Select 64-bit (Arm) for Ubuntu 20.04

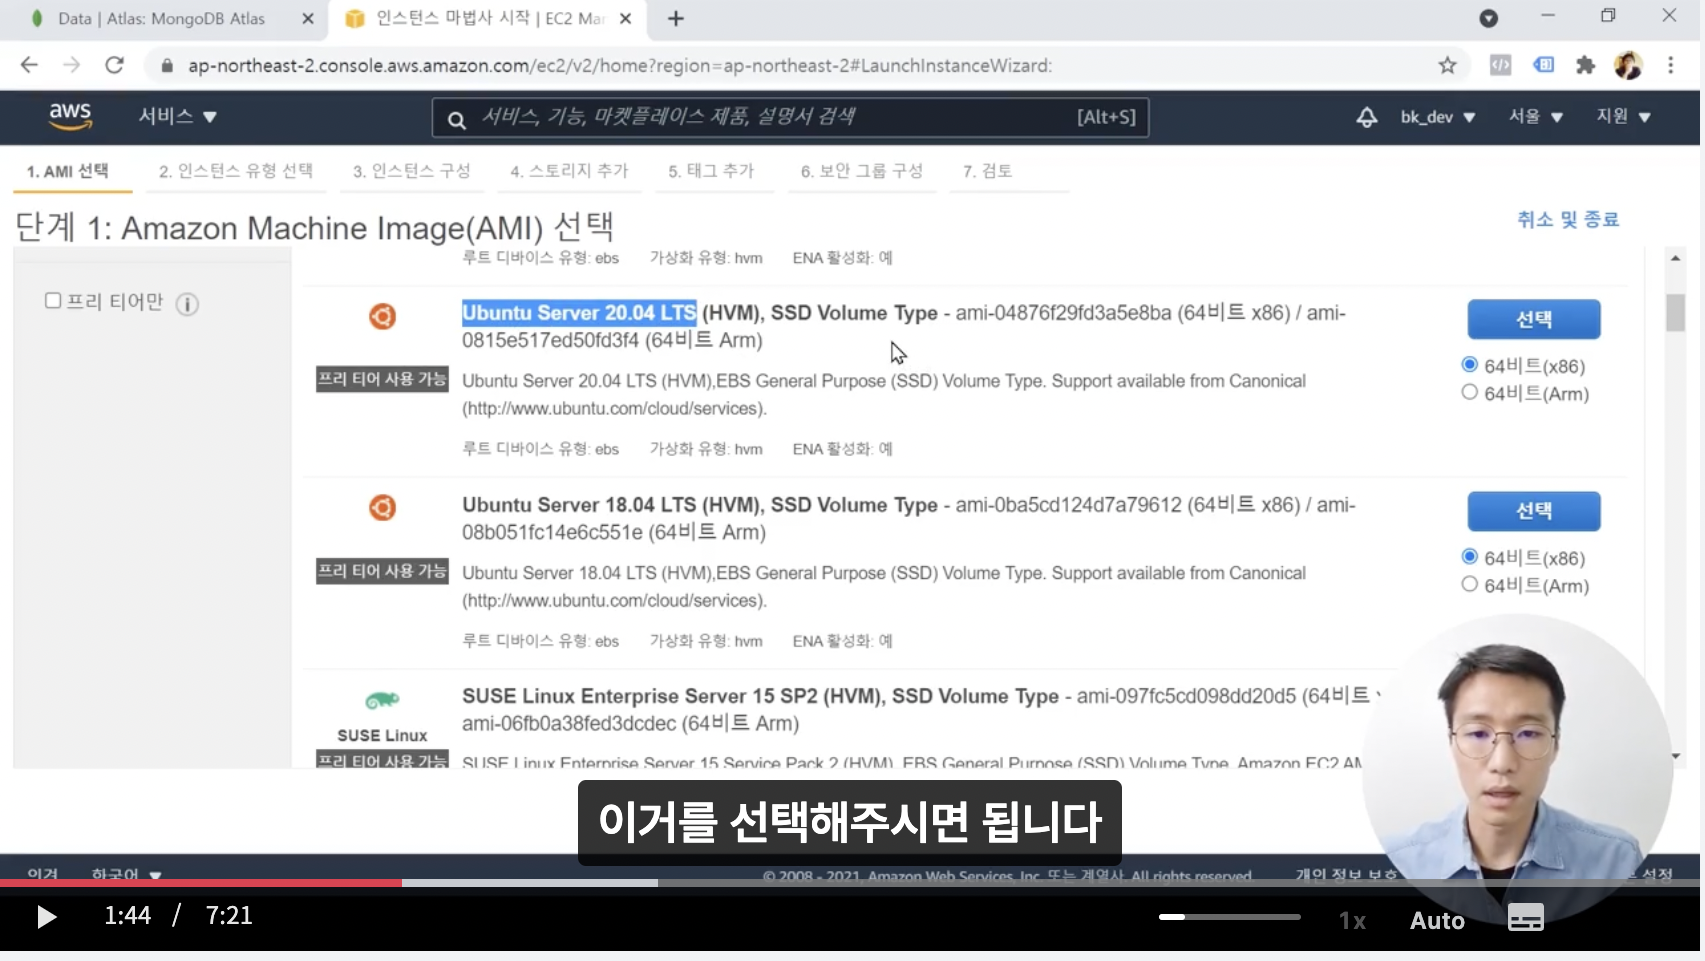(1469, 392)
